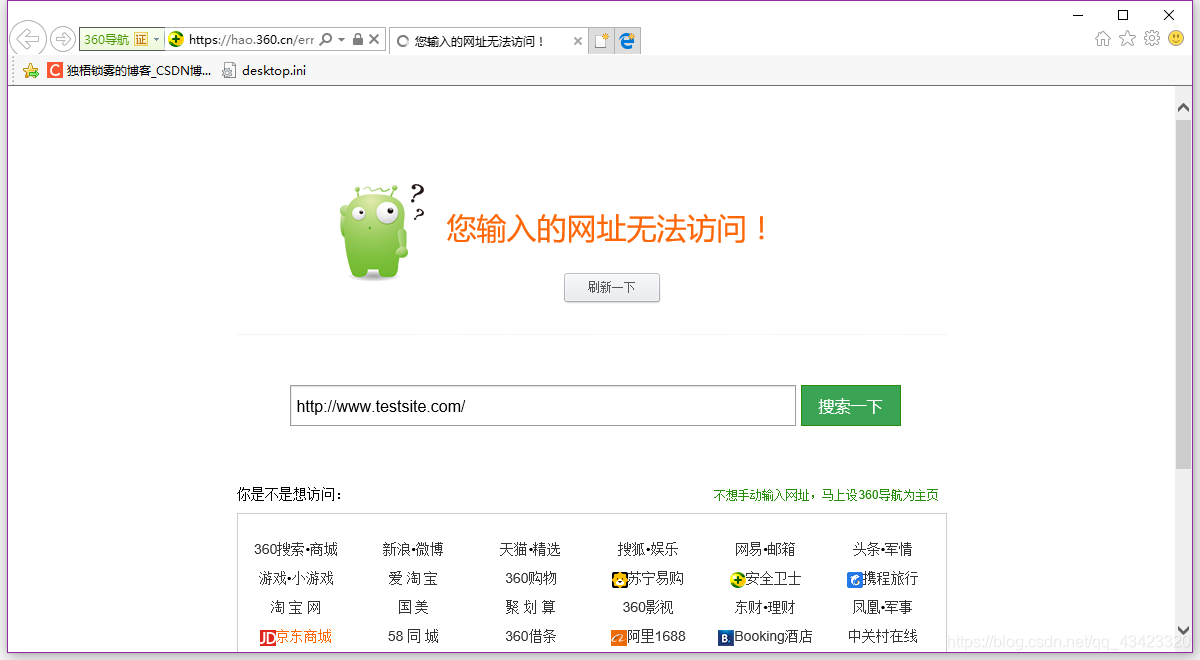Click the 安全卫士 link with icon
The height and width of the screenshot is (660, 1200).
point(766,579)
